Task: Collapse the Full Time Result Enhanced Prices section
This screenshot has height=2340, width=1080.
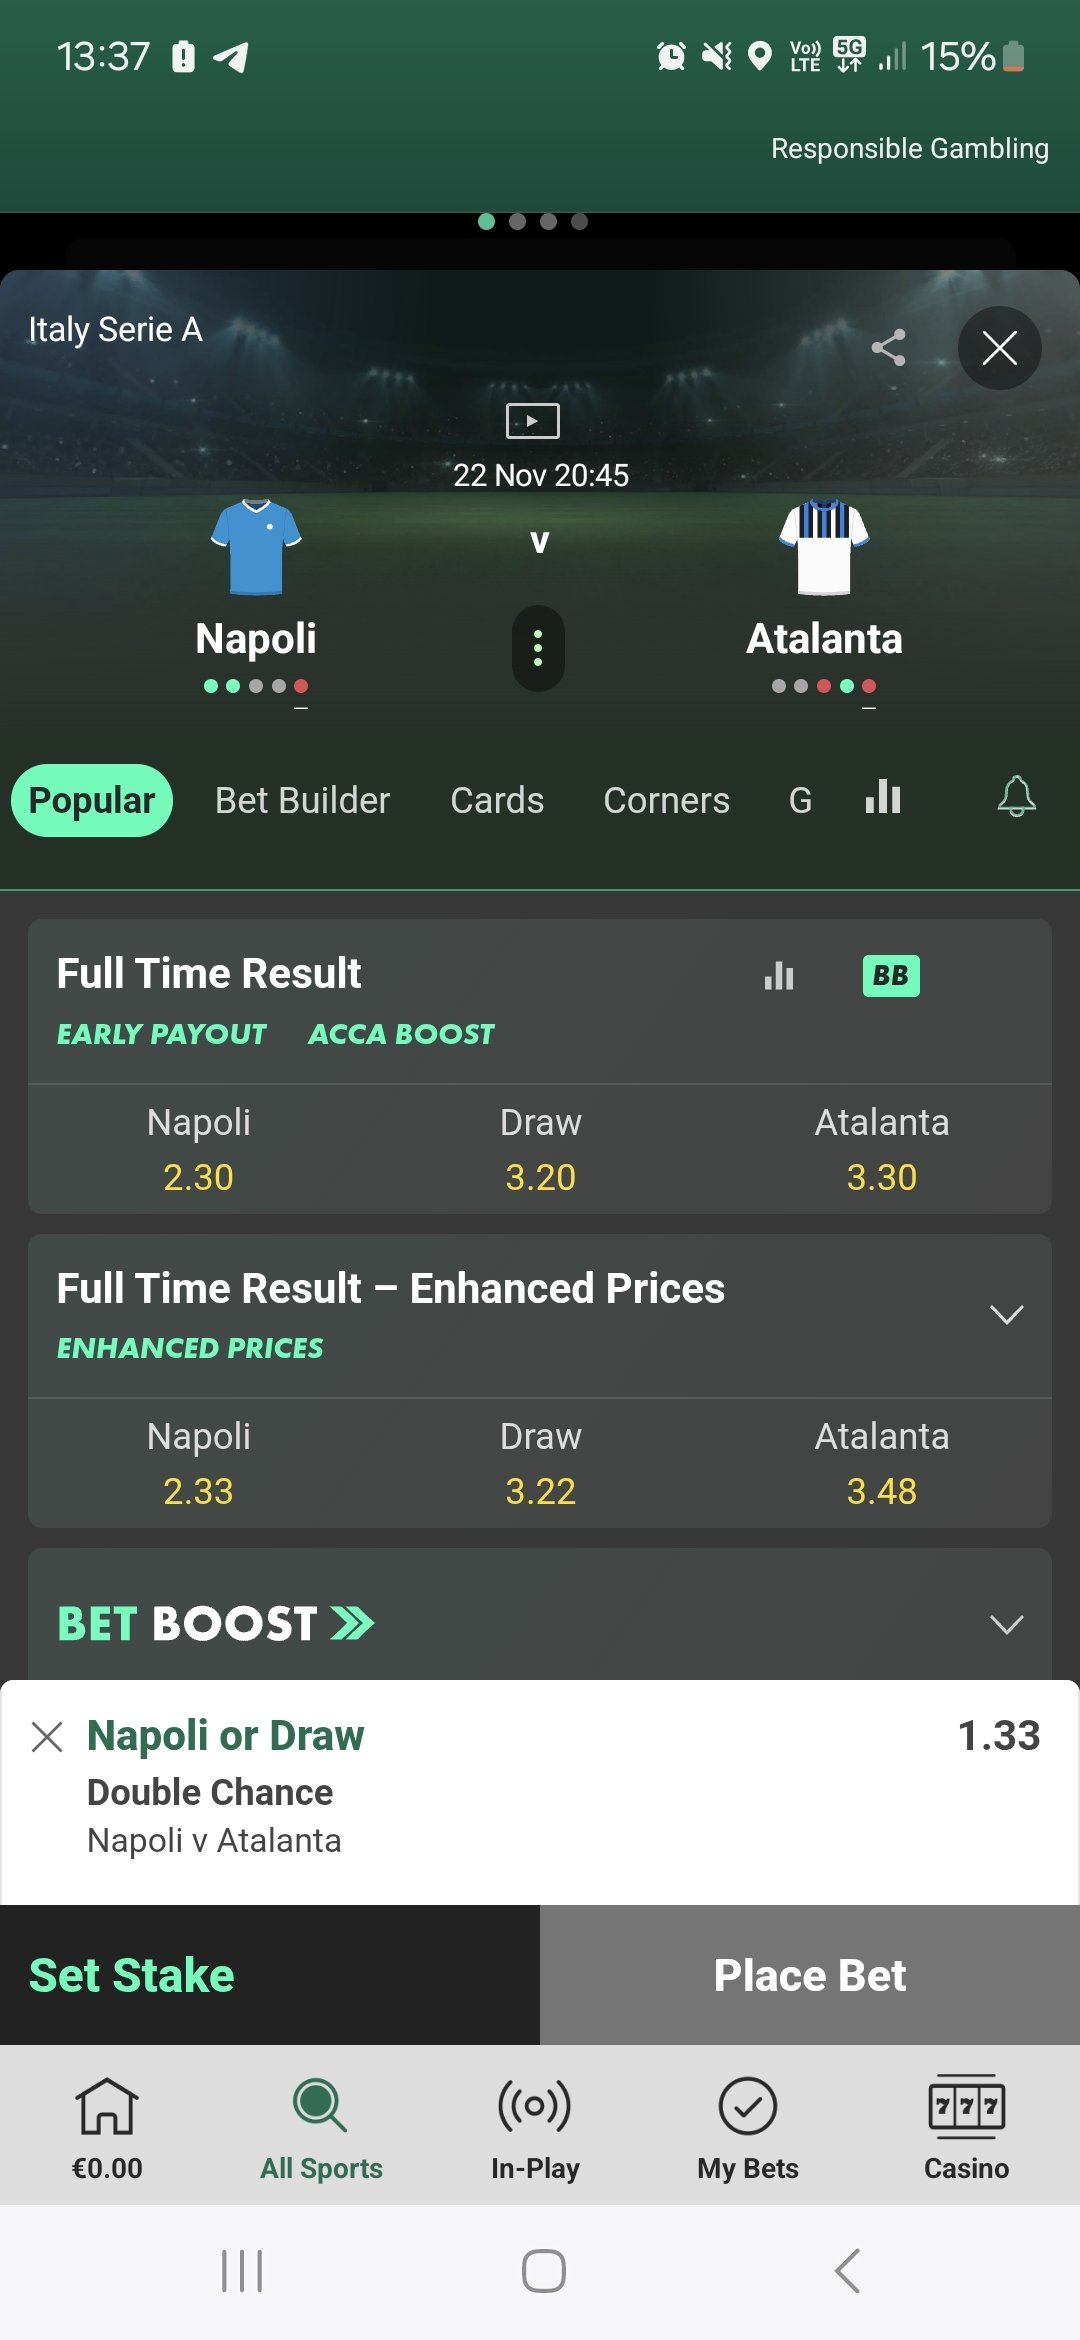Action: click(1006, 1314)
